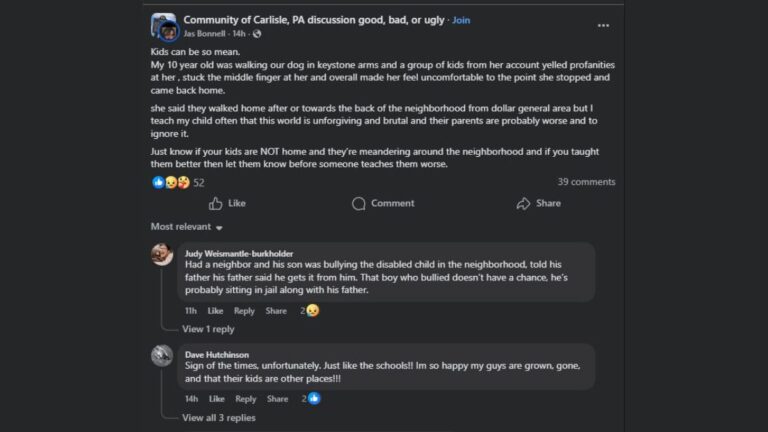This screenshot has height=432, width=768.
Task: Click the group avatar thumbnail
Action: pos(164,26)
